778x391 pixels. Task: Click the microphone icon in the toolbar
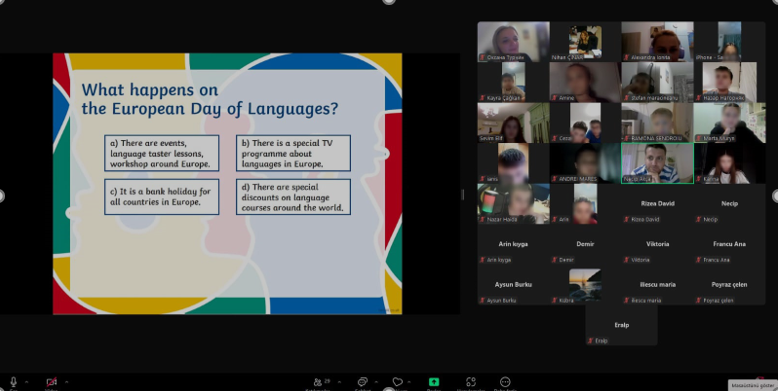pyautogui.click(x=13, y=382)
